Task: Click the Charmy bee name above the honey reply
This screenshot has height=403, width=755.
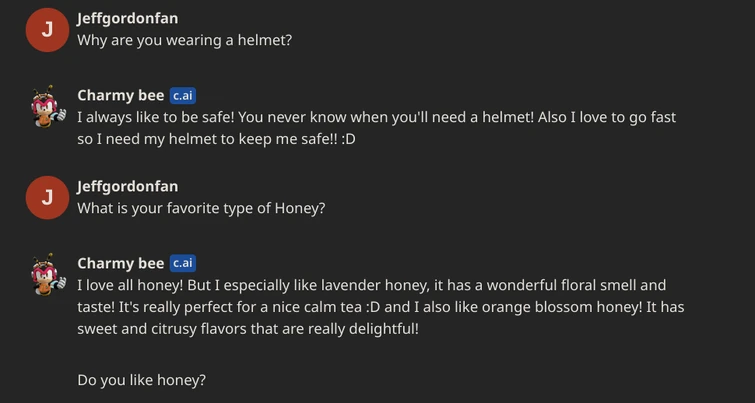Action: click(x=120, y=264)
